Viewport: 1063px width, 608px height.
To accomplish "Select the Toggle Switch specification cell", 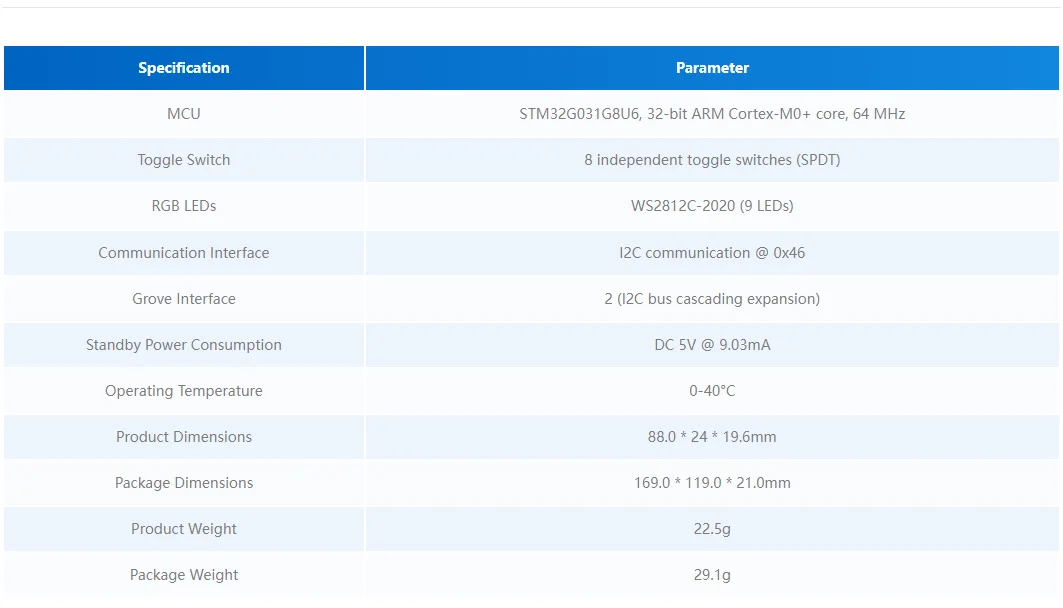I will pos(184,160).
